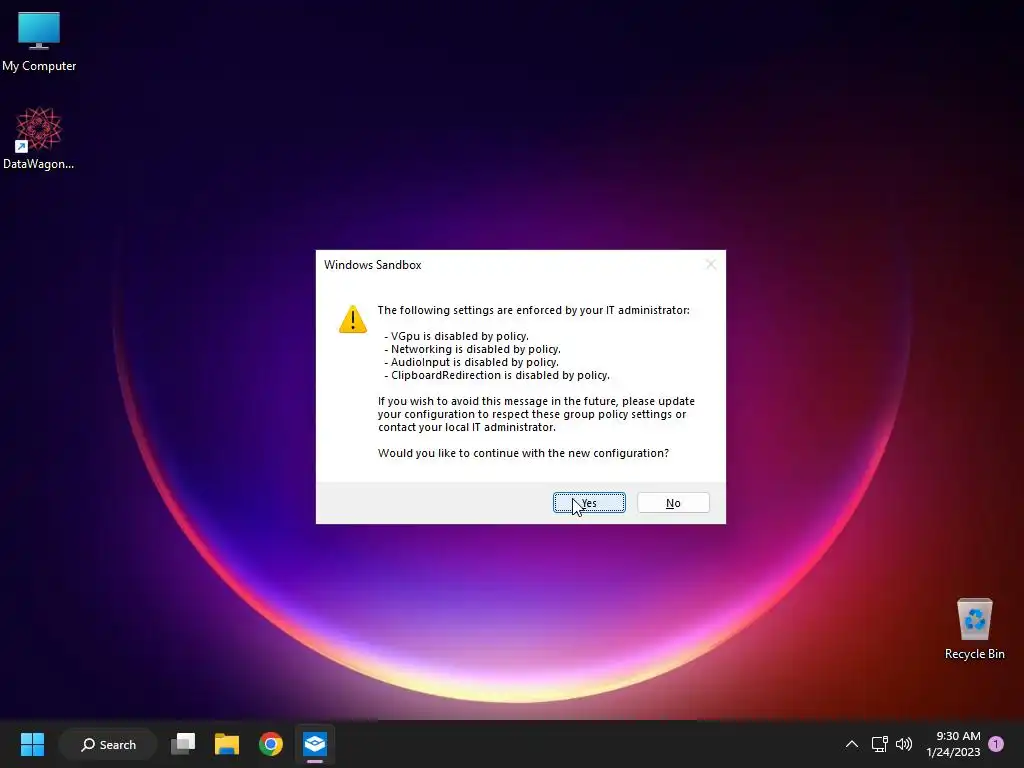The width and height of the screenshot is (1024, 768).
Task: Open the notification badge showing 1
Action: pyautogui.click(x=996, y=744)
